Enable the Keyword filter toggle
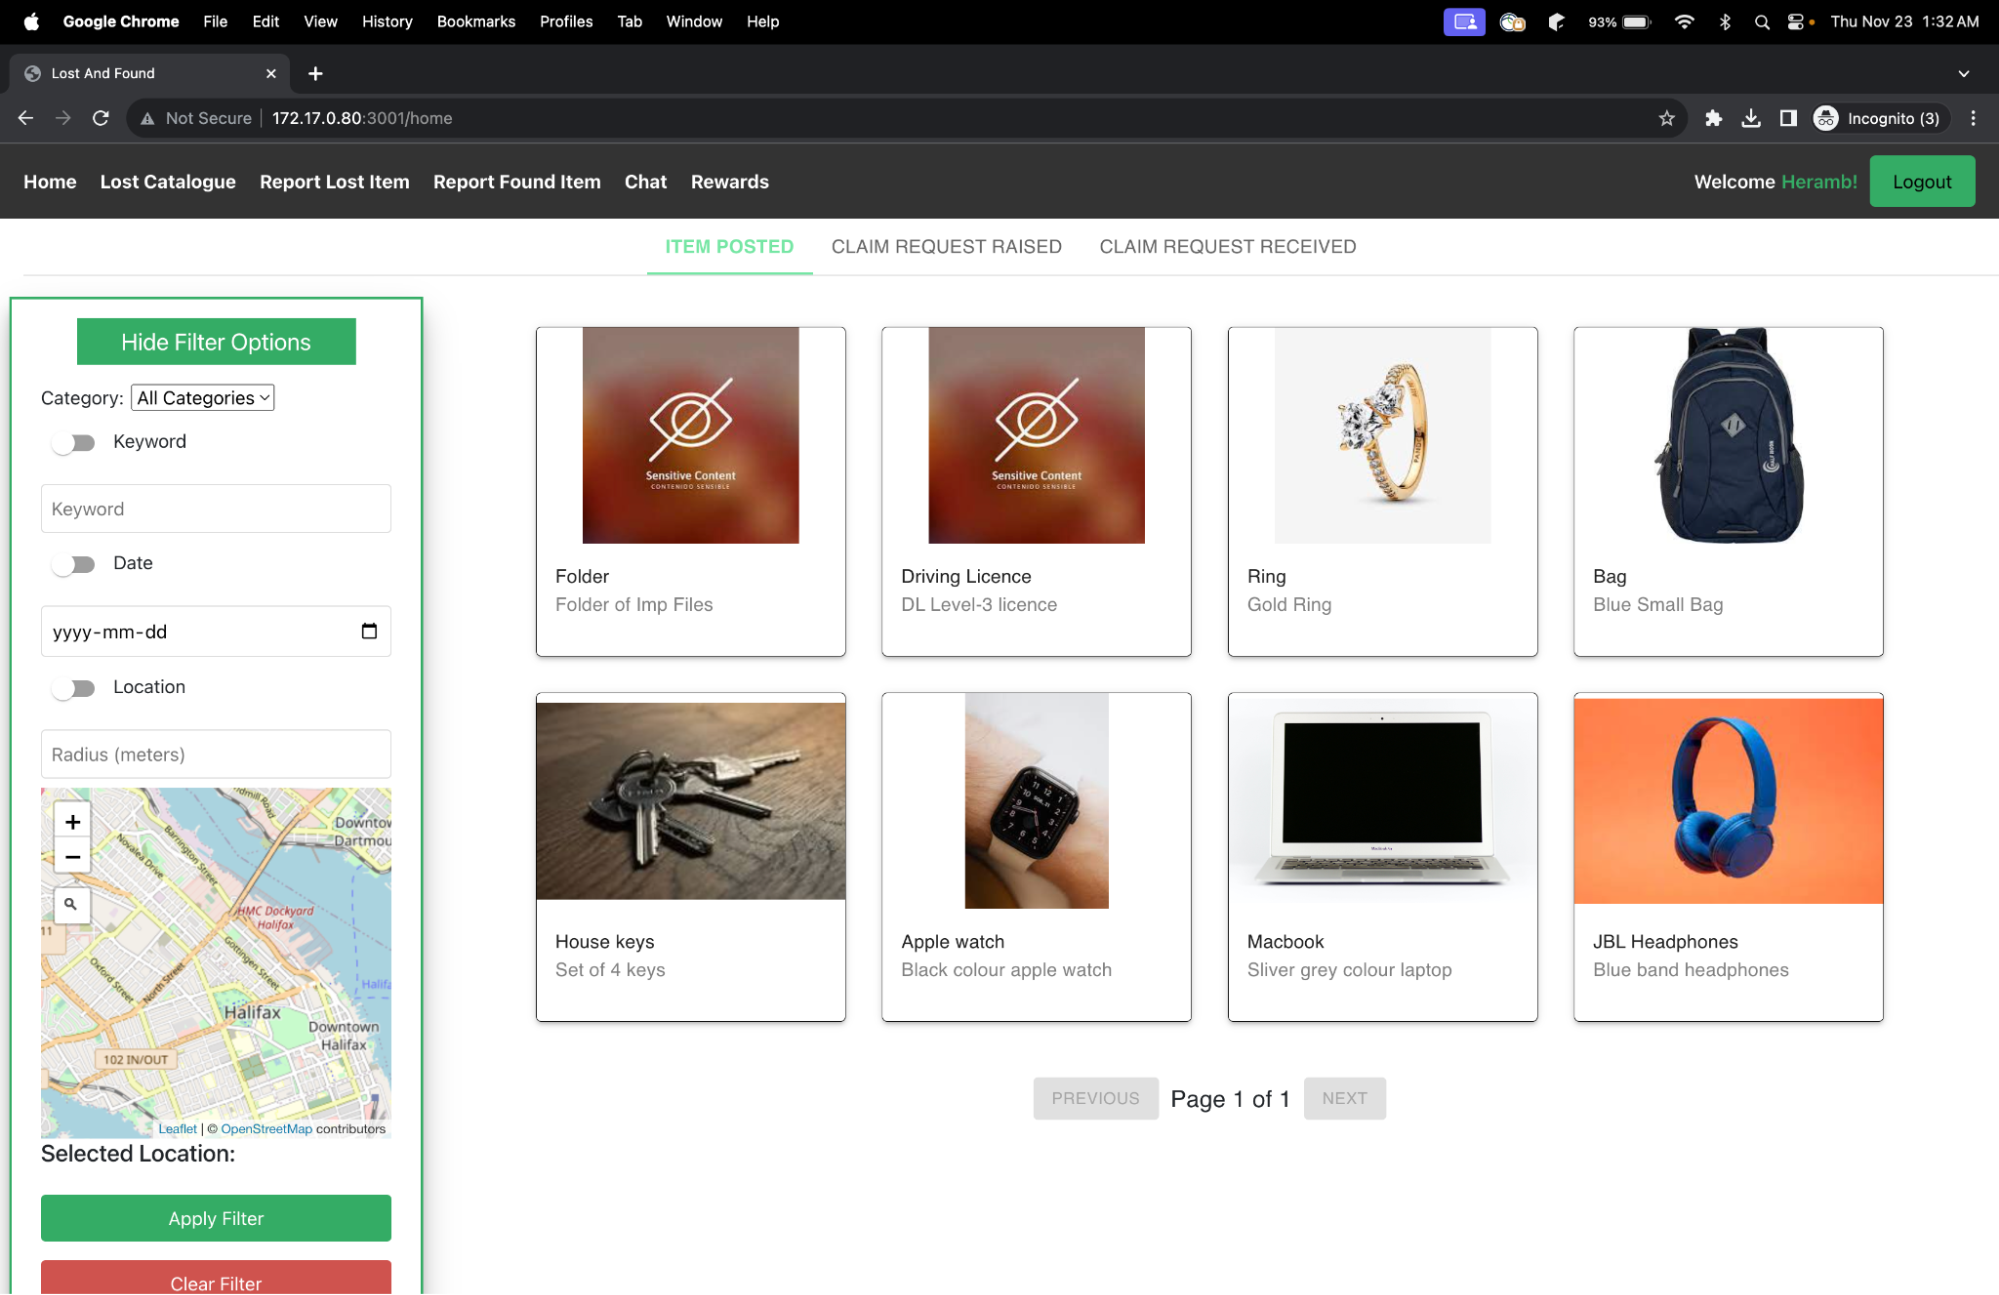The image size is (1999, 1295). tap(74, 442)
